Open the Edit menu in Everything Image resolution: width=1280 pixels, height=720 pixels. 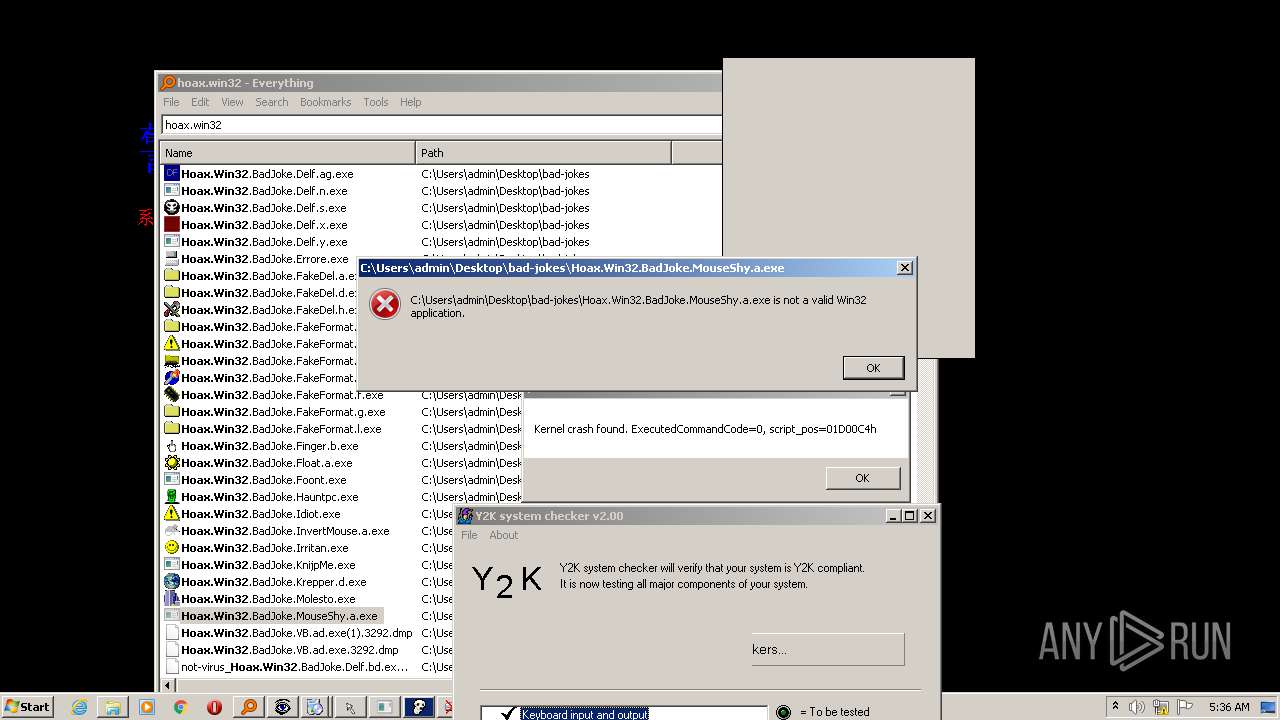(200, 102)
